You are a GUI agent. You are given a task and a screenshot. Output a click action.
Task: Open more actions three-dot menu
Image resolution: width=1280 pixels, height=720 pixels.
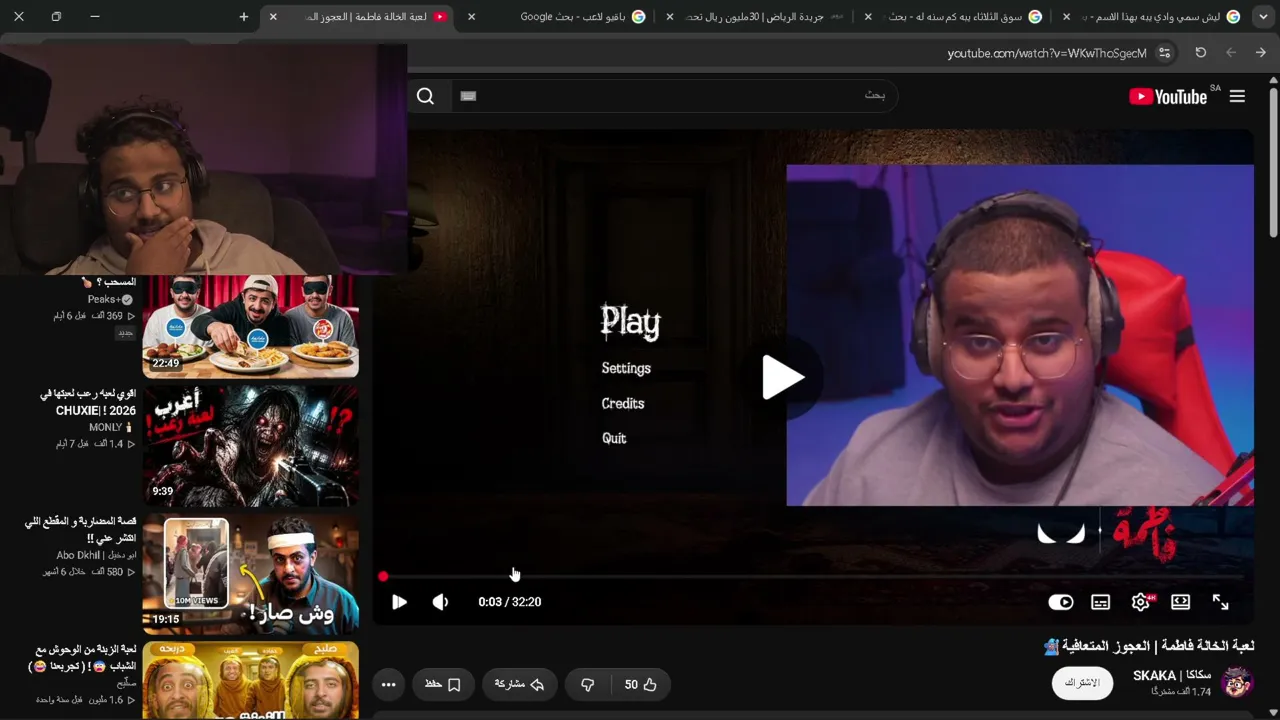(x=388, y=685)
